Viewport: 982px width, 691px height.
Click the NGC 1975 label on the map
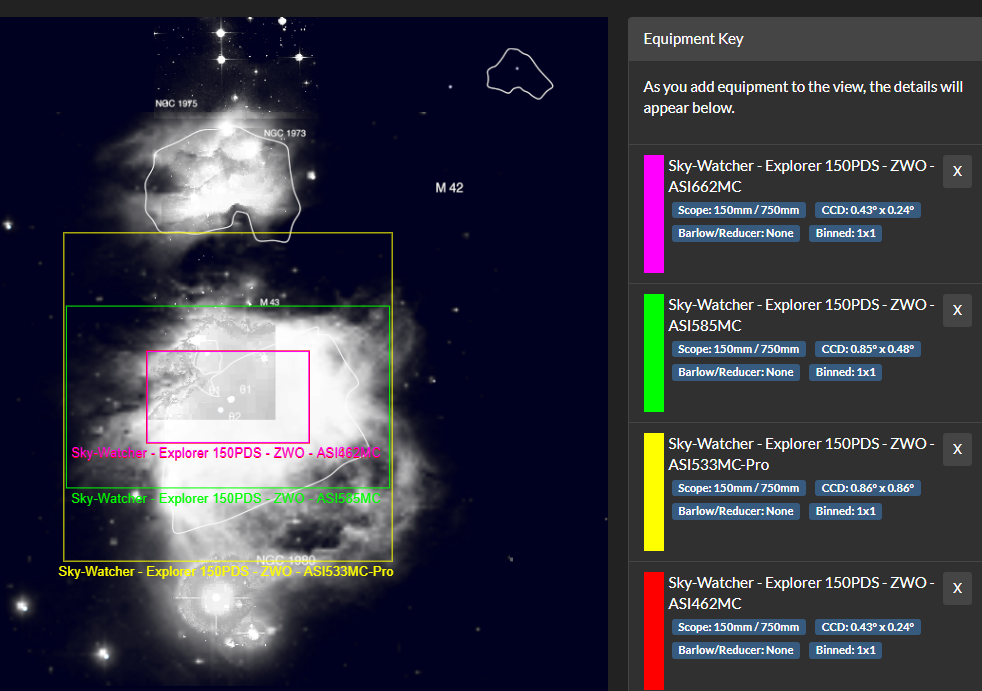point(176,103)
